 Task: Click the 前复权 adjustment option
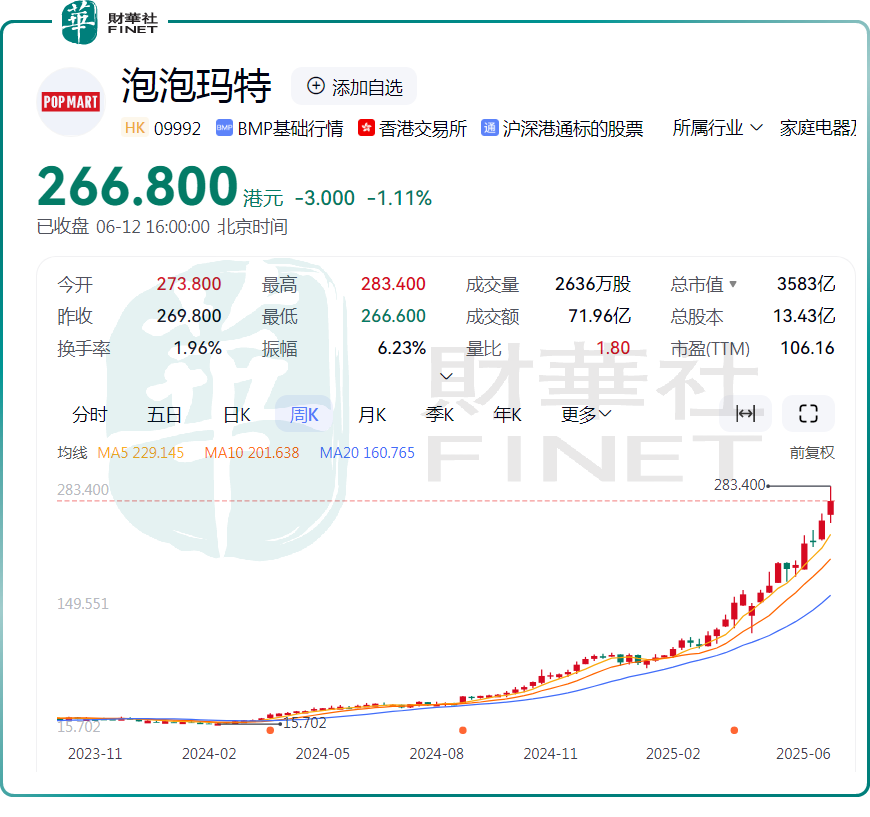pyautogui.click(x=812, y=453)
